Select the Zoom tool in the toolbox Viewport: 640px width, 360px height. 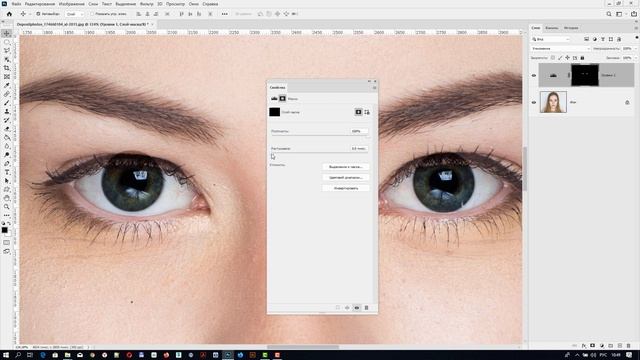tap(7, 207)
